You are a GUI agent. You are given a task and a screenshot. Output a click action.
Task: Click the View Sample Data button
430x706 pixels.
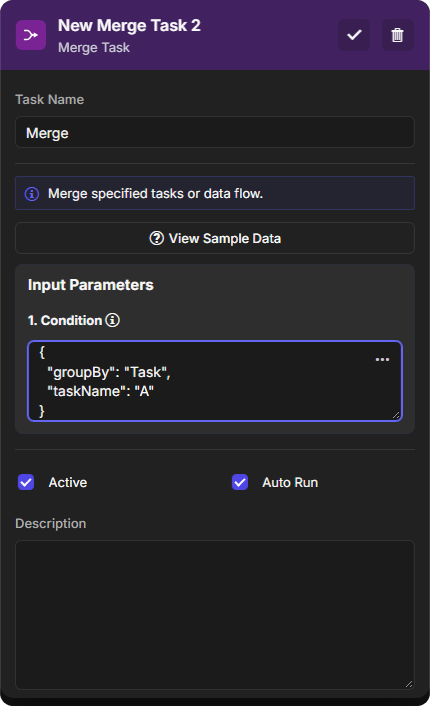(x=215, y=238)
